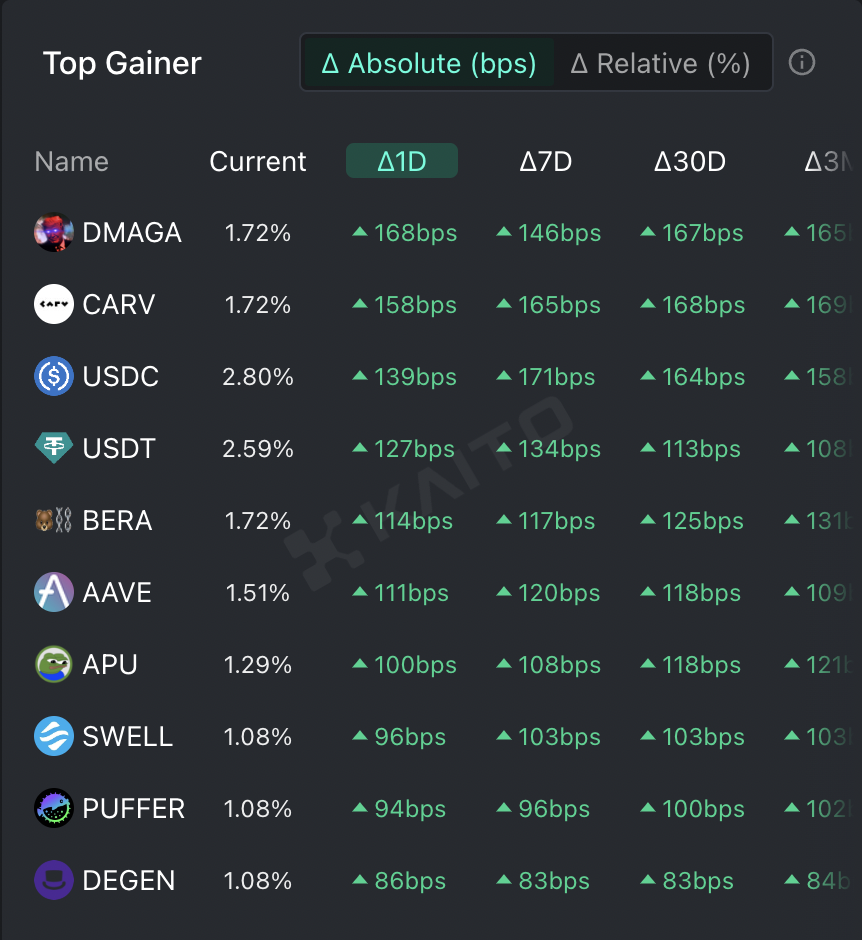
Task: Click the USDT Tether icon
Action: click(x=54, y=449)
